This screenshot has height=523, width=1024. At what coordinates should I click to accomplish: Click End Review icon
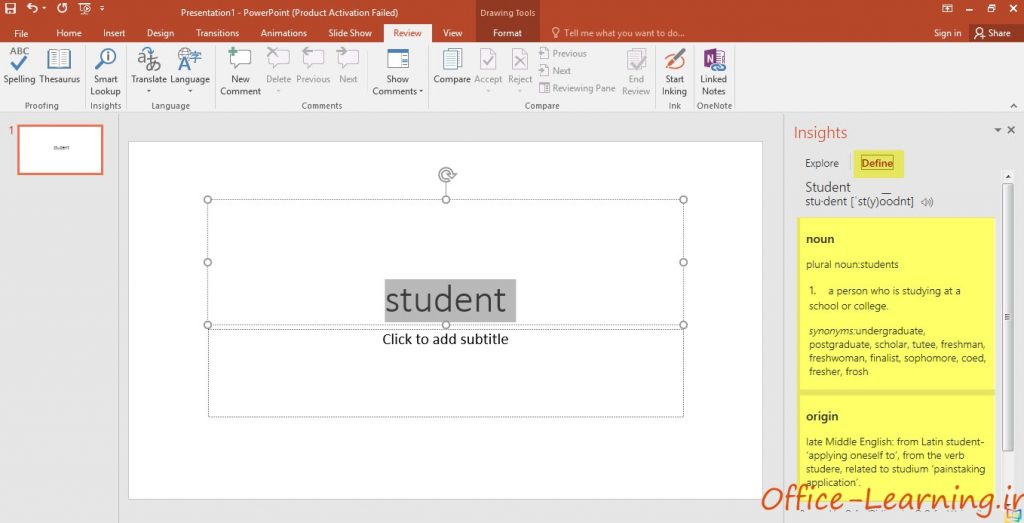(636, 59)
